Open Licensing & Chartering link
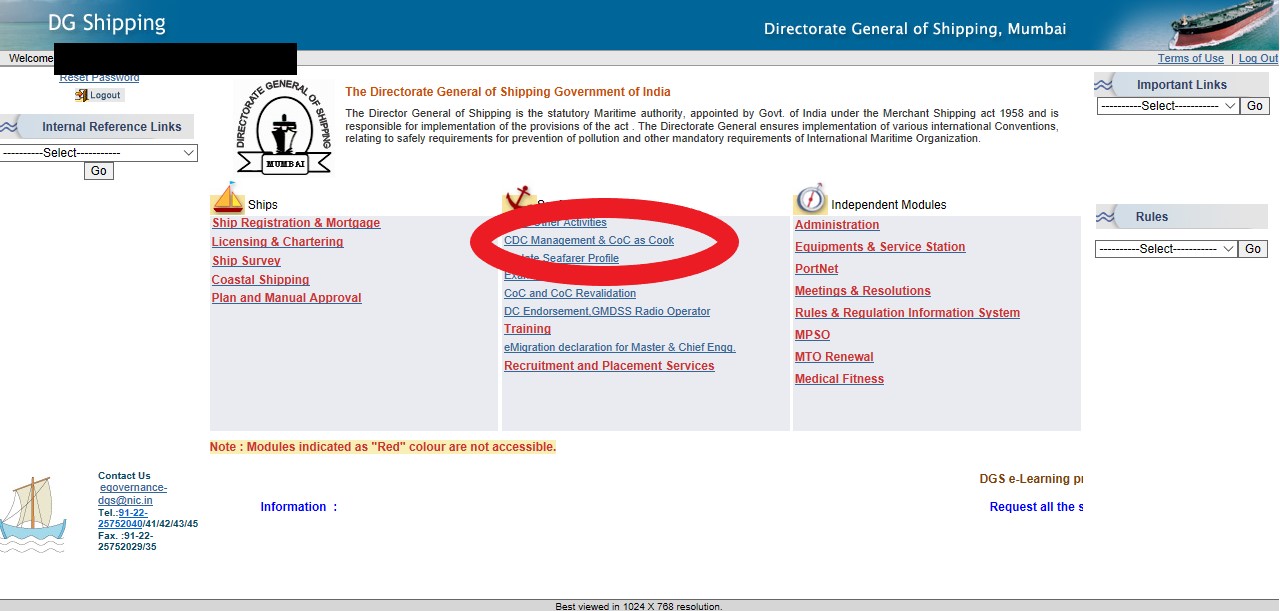This screenshot has height=611, width=1280. [277, 242]
